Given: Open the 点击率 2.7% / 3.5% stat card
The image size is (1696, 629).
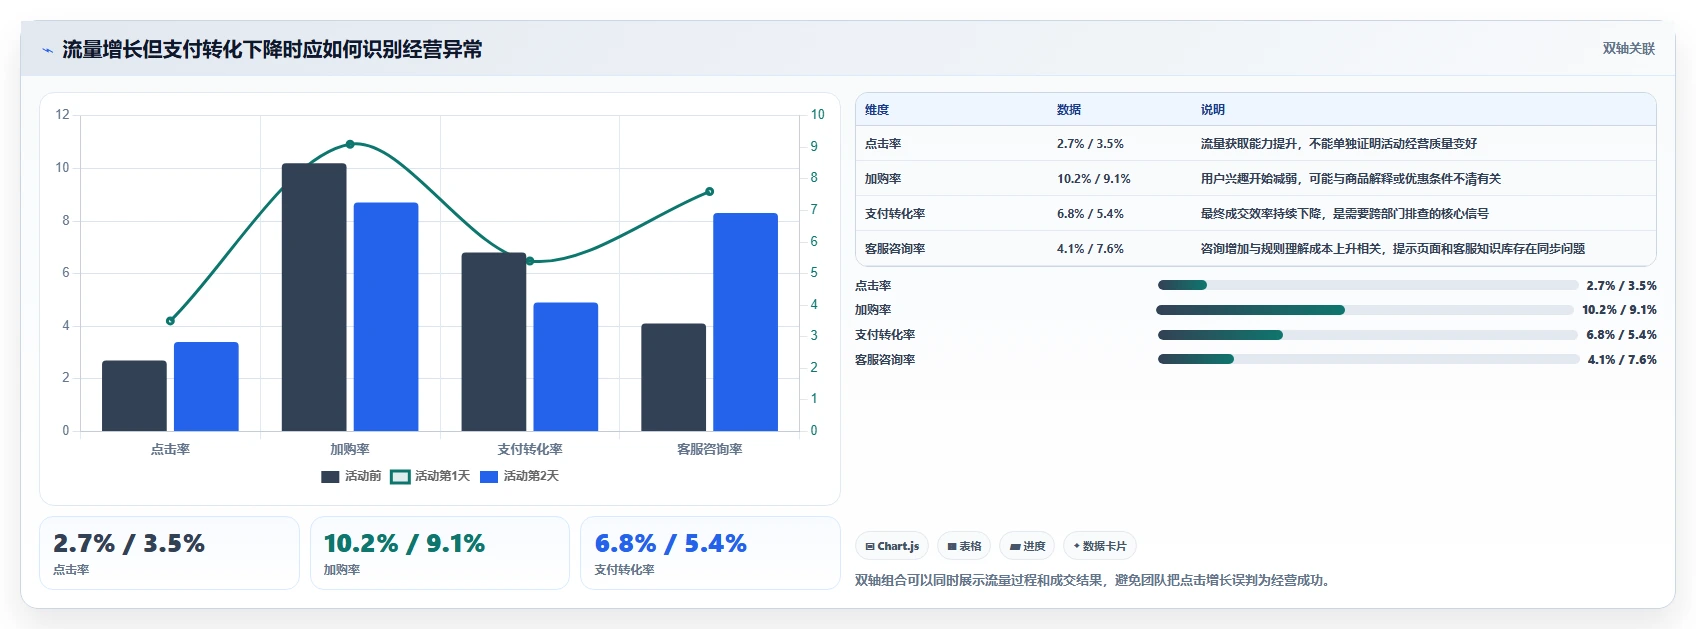Looking at the screenshot, I should click(x=169, y=553).
